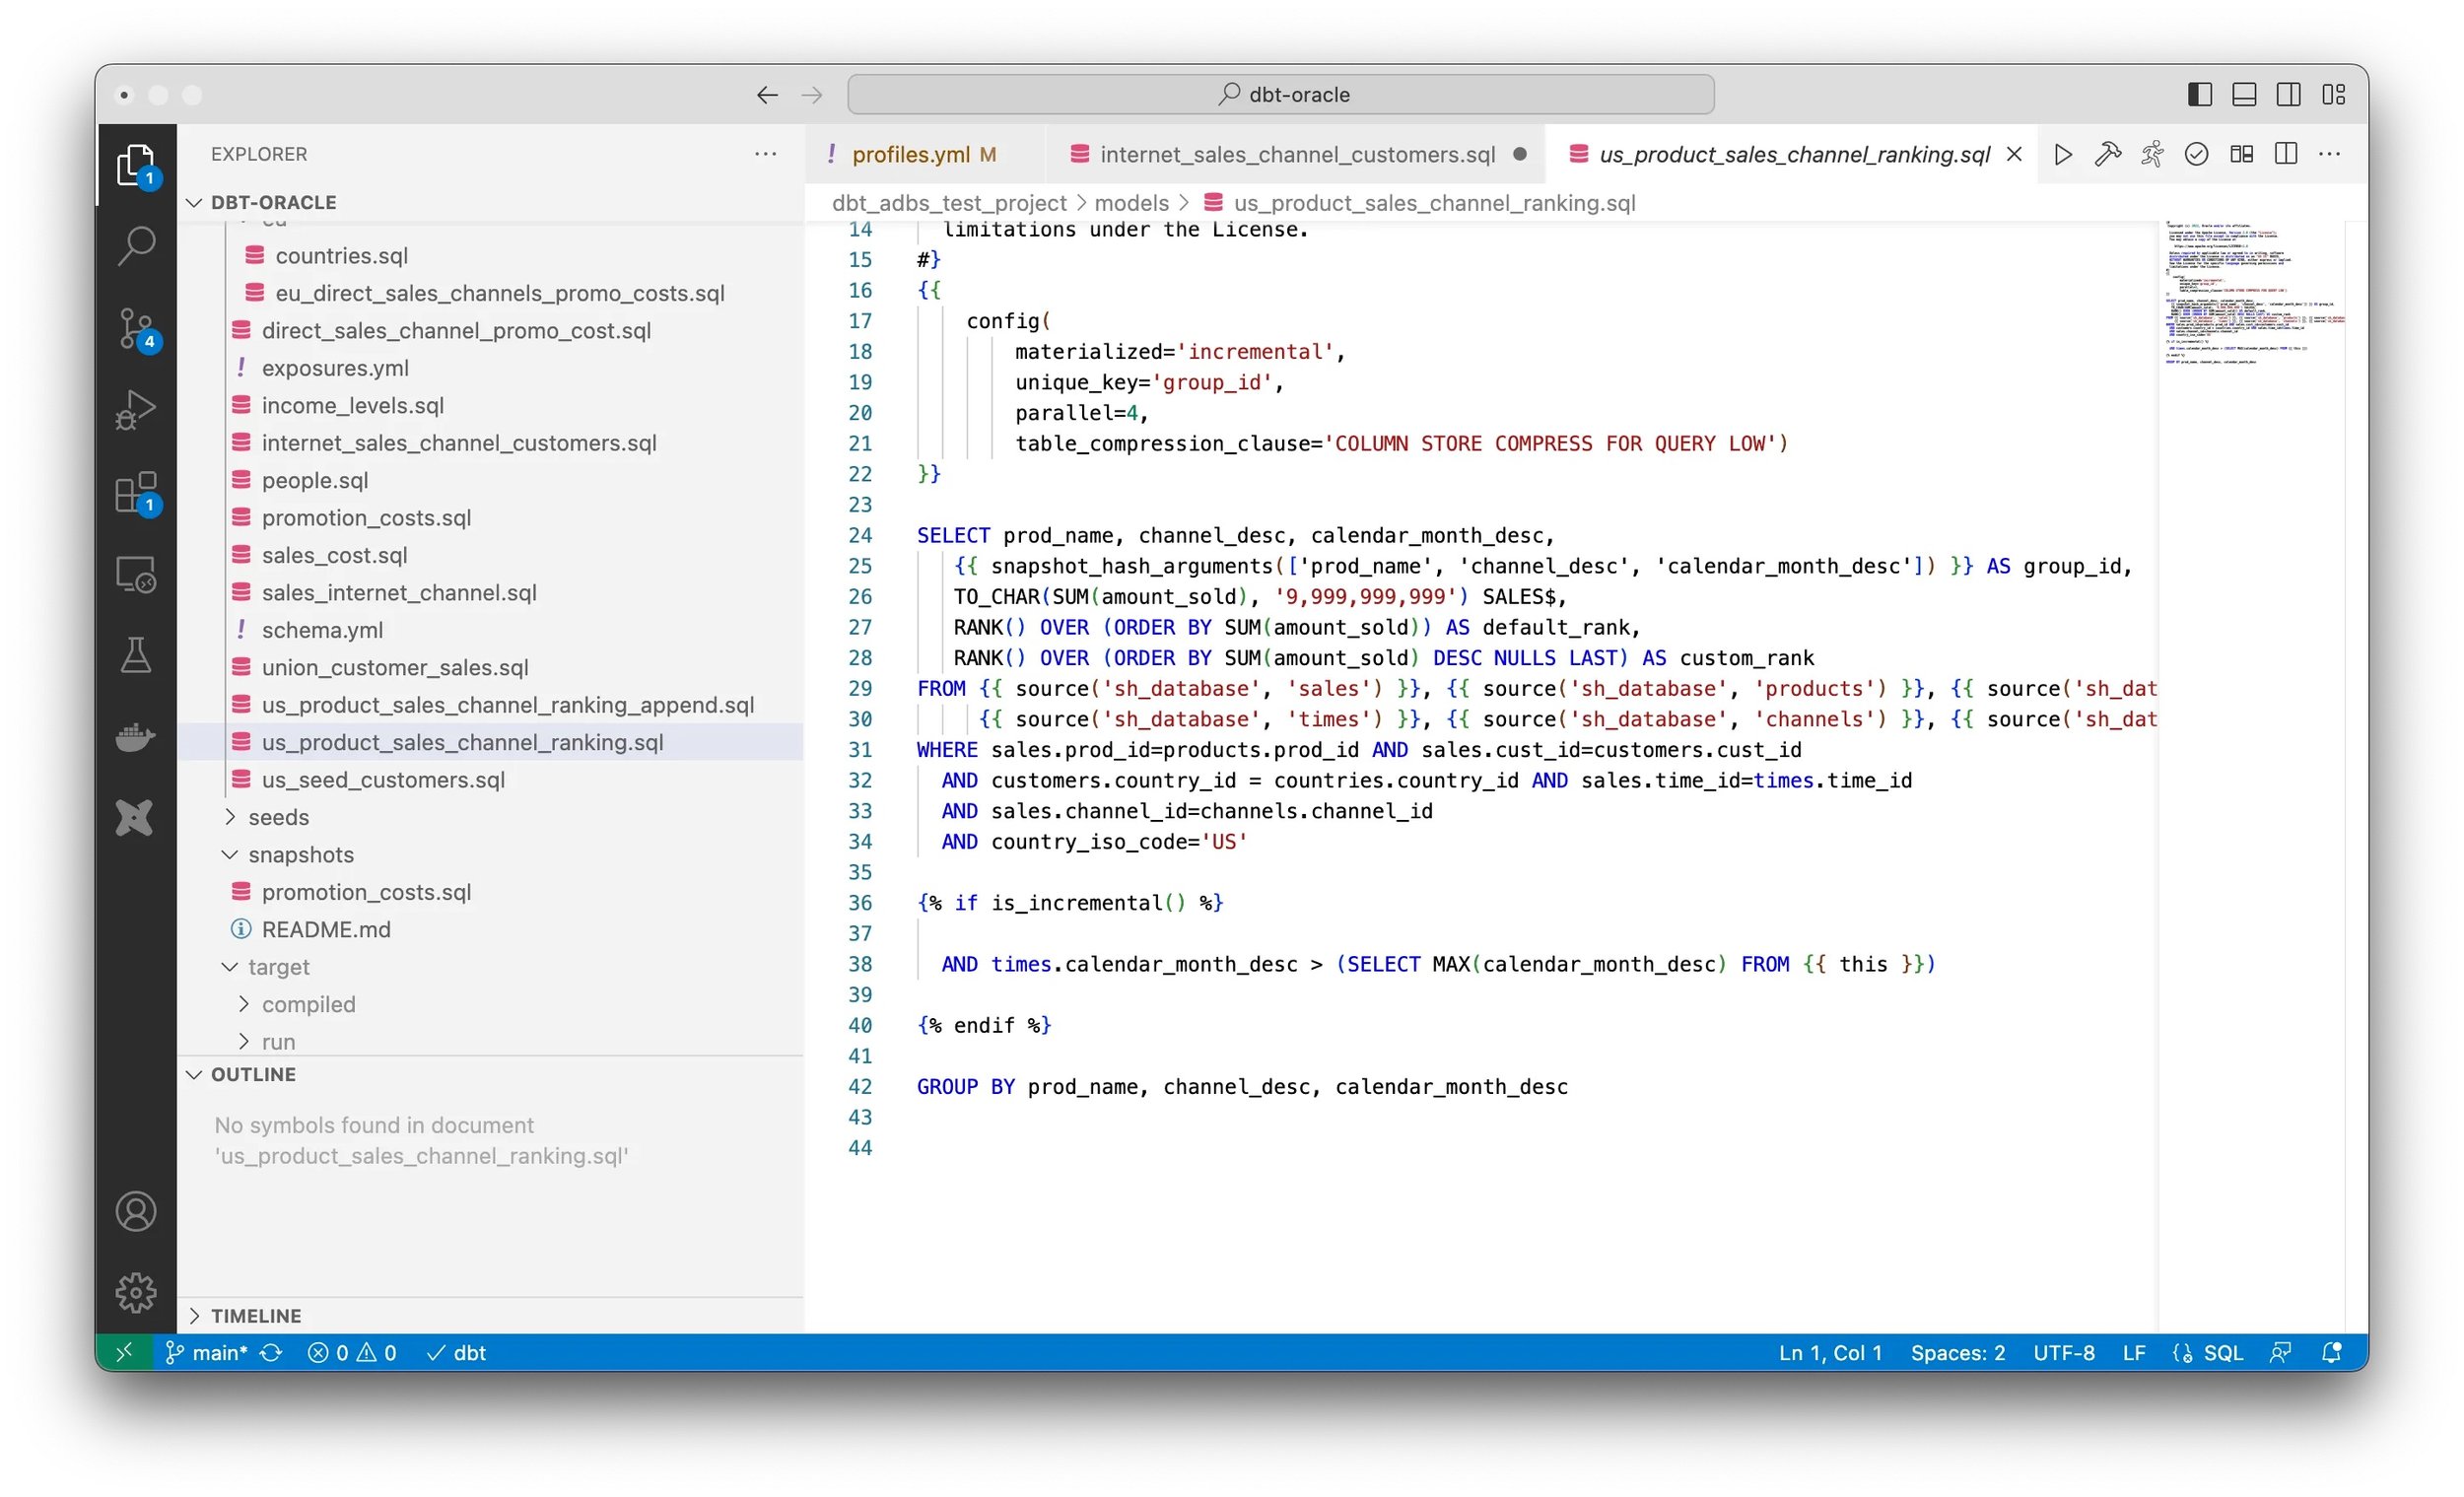This screenshot has height=1497, width=2464.
Task: Switch to internet_sales_channel_customers.sql tab
Action: click(x=1296, y=154)
